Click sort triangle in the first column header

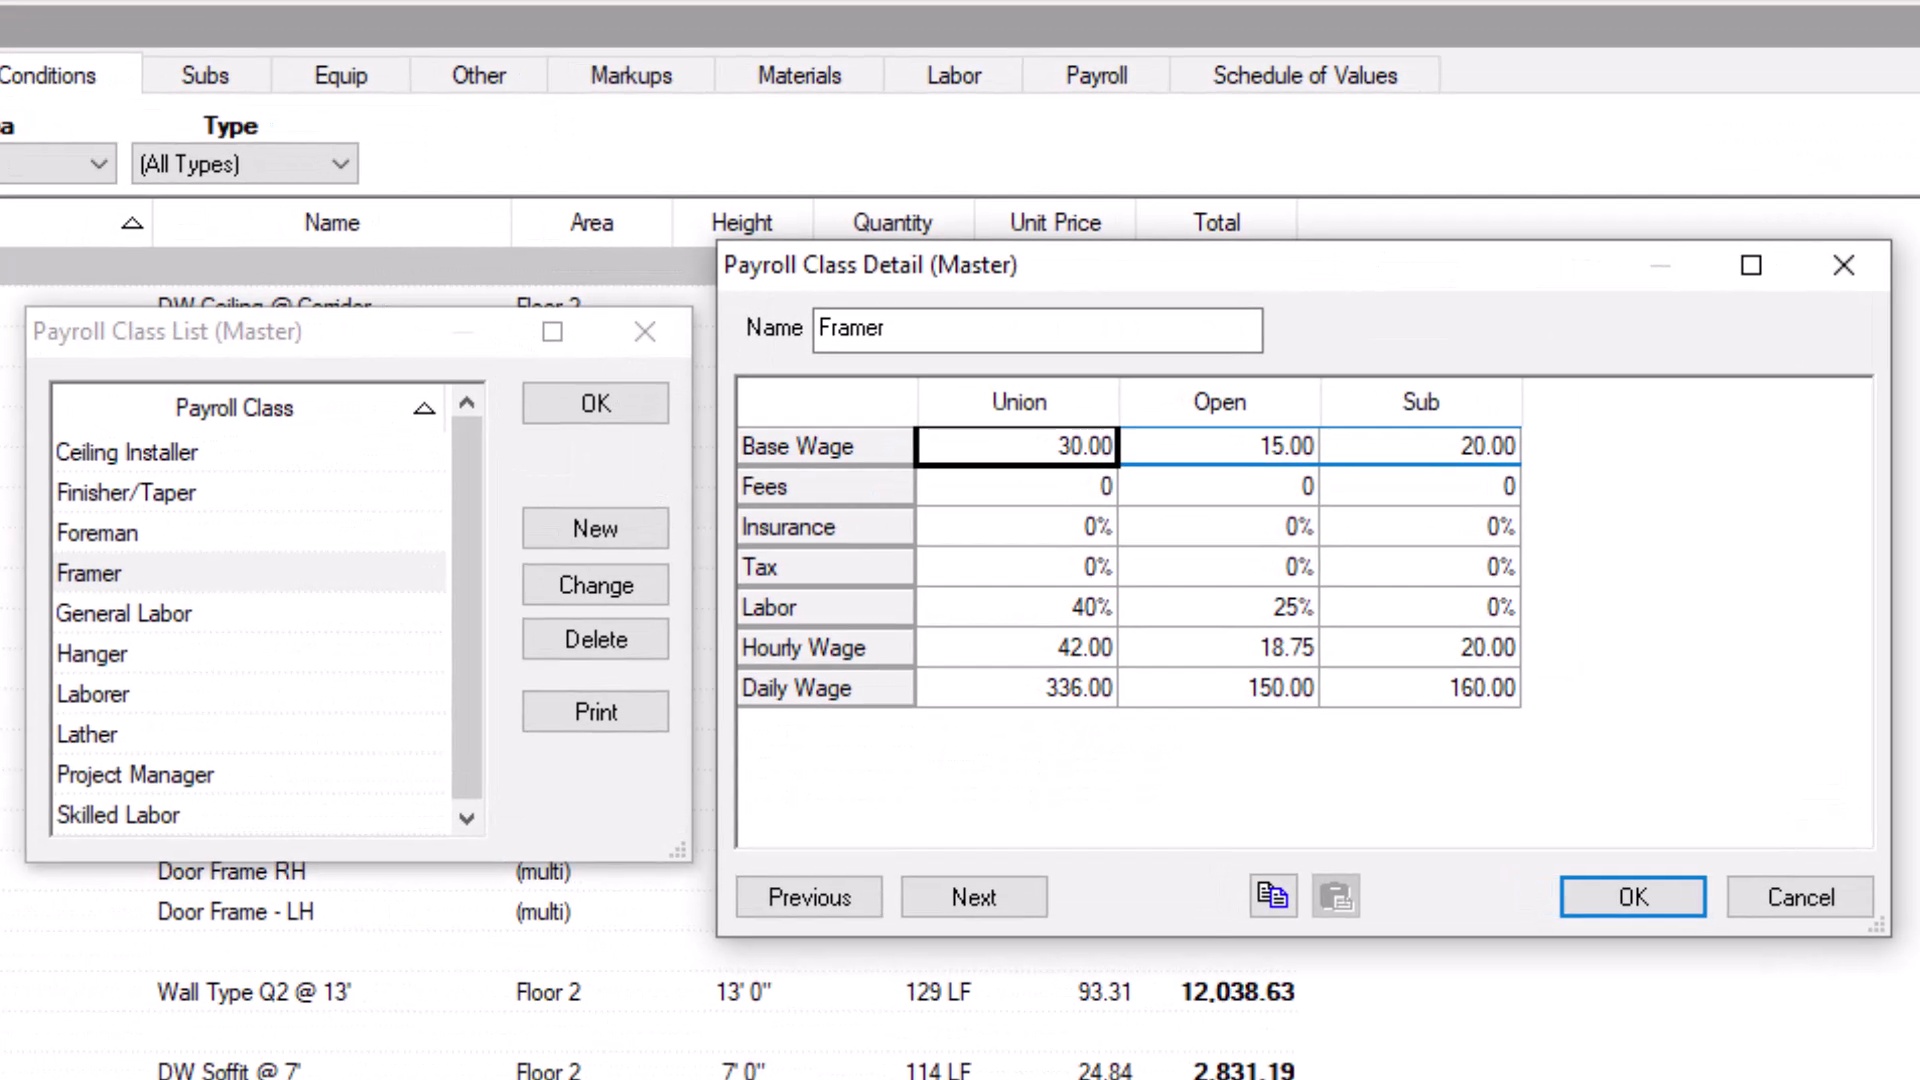pos(132,223)
